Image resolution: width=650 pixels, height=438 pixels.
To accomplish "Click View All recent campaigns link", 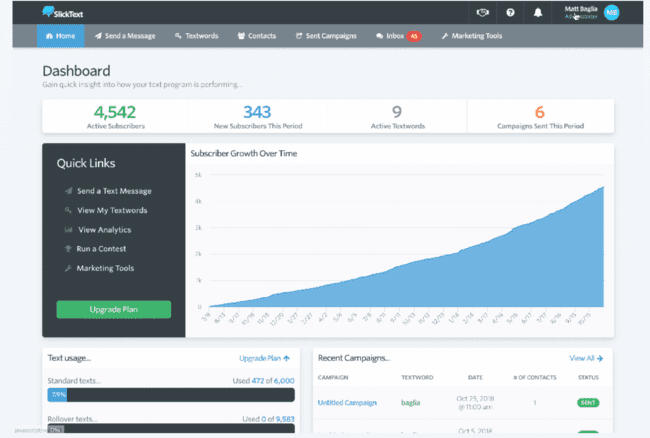I will (585, 357).
